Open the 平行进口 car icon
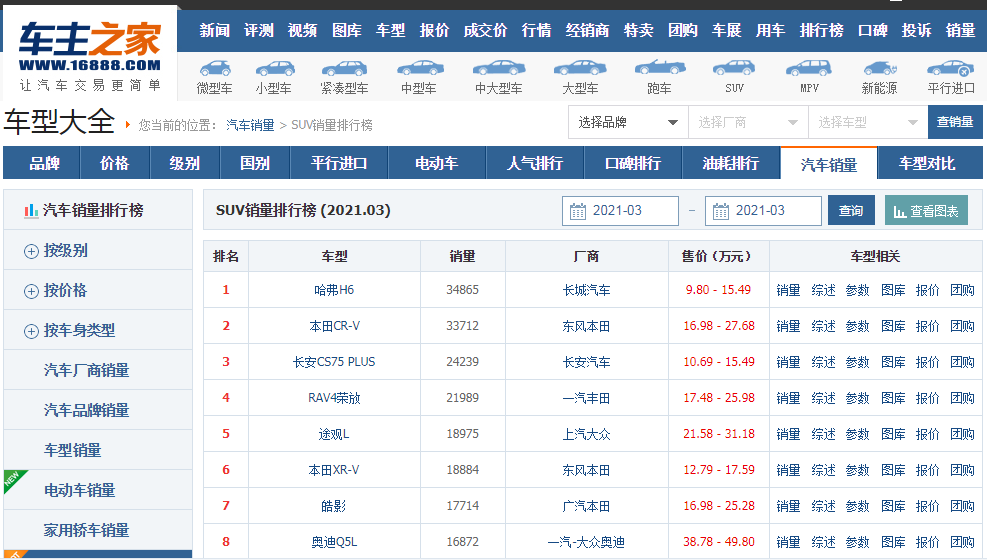The image size is (987, 560). point(950,67)
